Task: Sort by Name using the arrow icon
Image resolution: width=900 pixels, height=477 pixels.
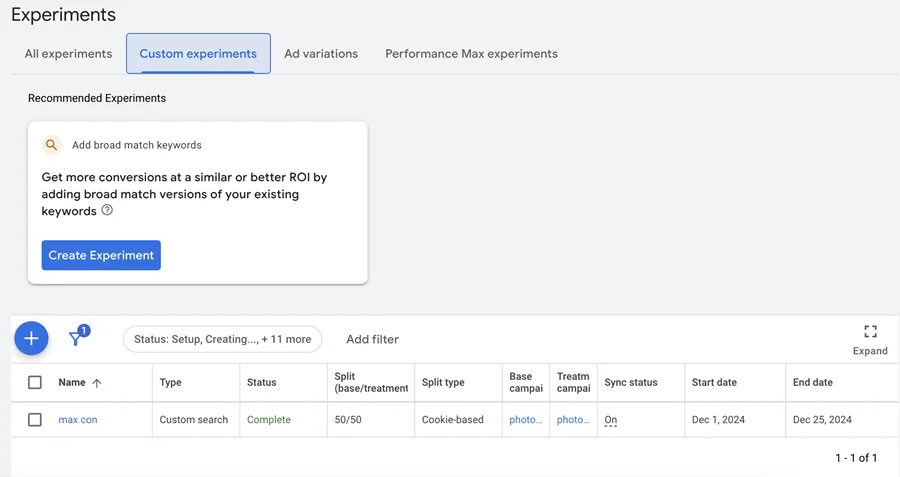Action: (x=96, y=383)
